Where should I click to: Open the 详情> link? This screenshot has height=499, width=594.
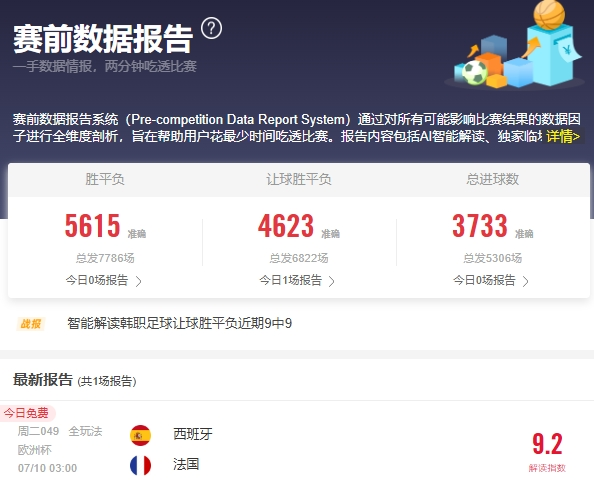[x=563, y=136]
